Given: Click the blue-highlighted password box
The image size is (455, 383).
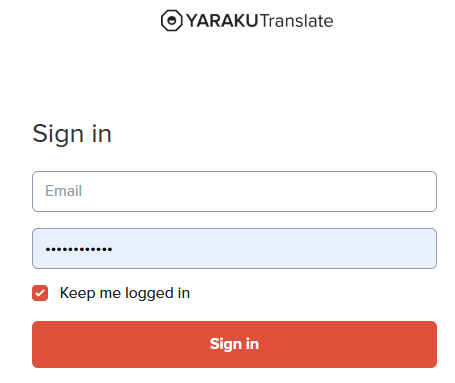Looking at the screenshot, I should [x=234, y=248].
